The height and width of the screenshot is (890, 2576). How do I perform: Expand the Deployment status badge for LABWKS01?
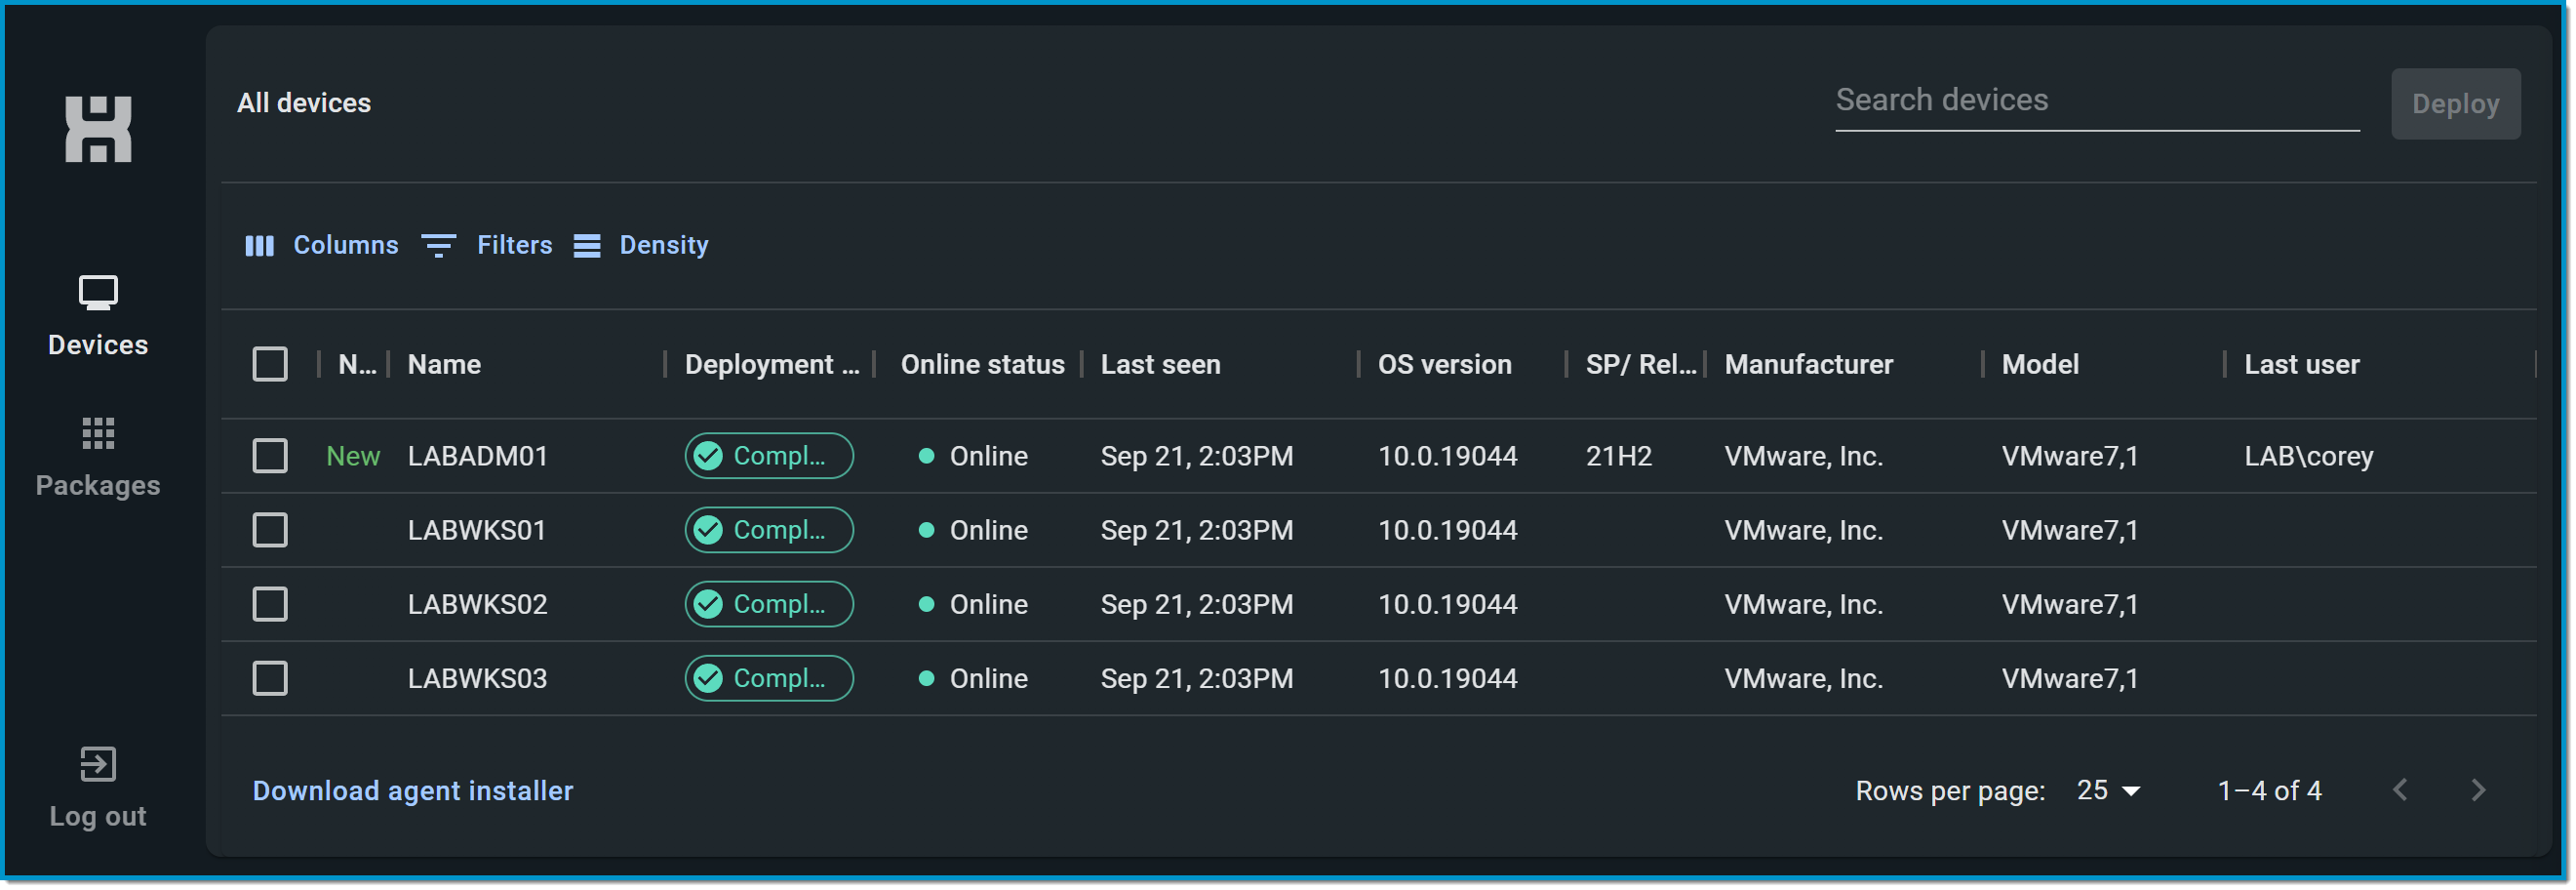768,530
